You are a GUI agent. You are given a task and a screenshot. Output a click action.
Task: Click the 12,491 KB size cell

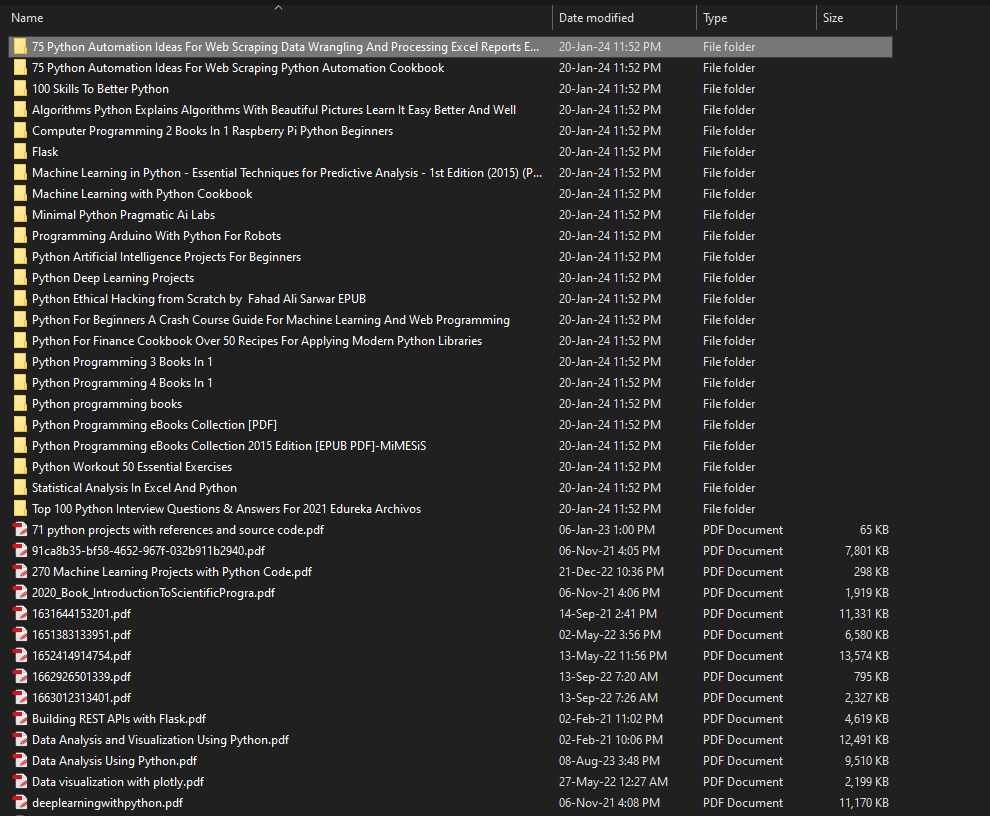(864, 740)
